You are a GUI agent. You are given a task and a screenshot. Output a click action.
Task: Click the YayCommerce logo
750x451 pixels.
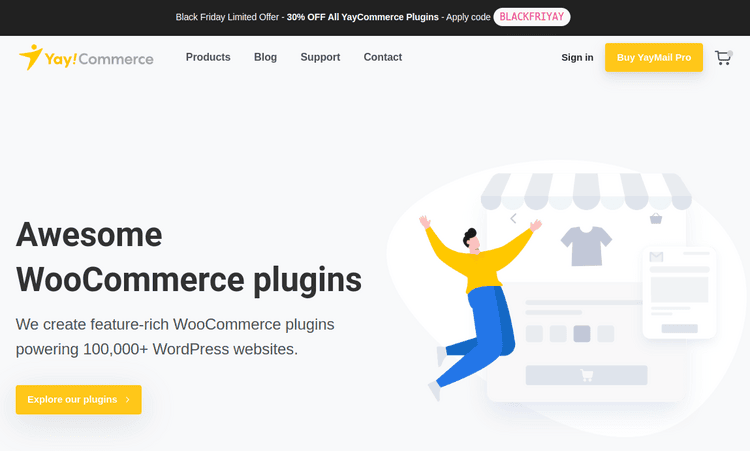click(x=86, y=58)
